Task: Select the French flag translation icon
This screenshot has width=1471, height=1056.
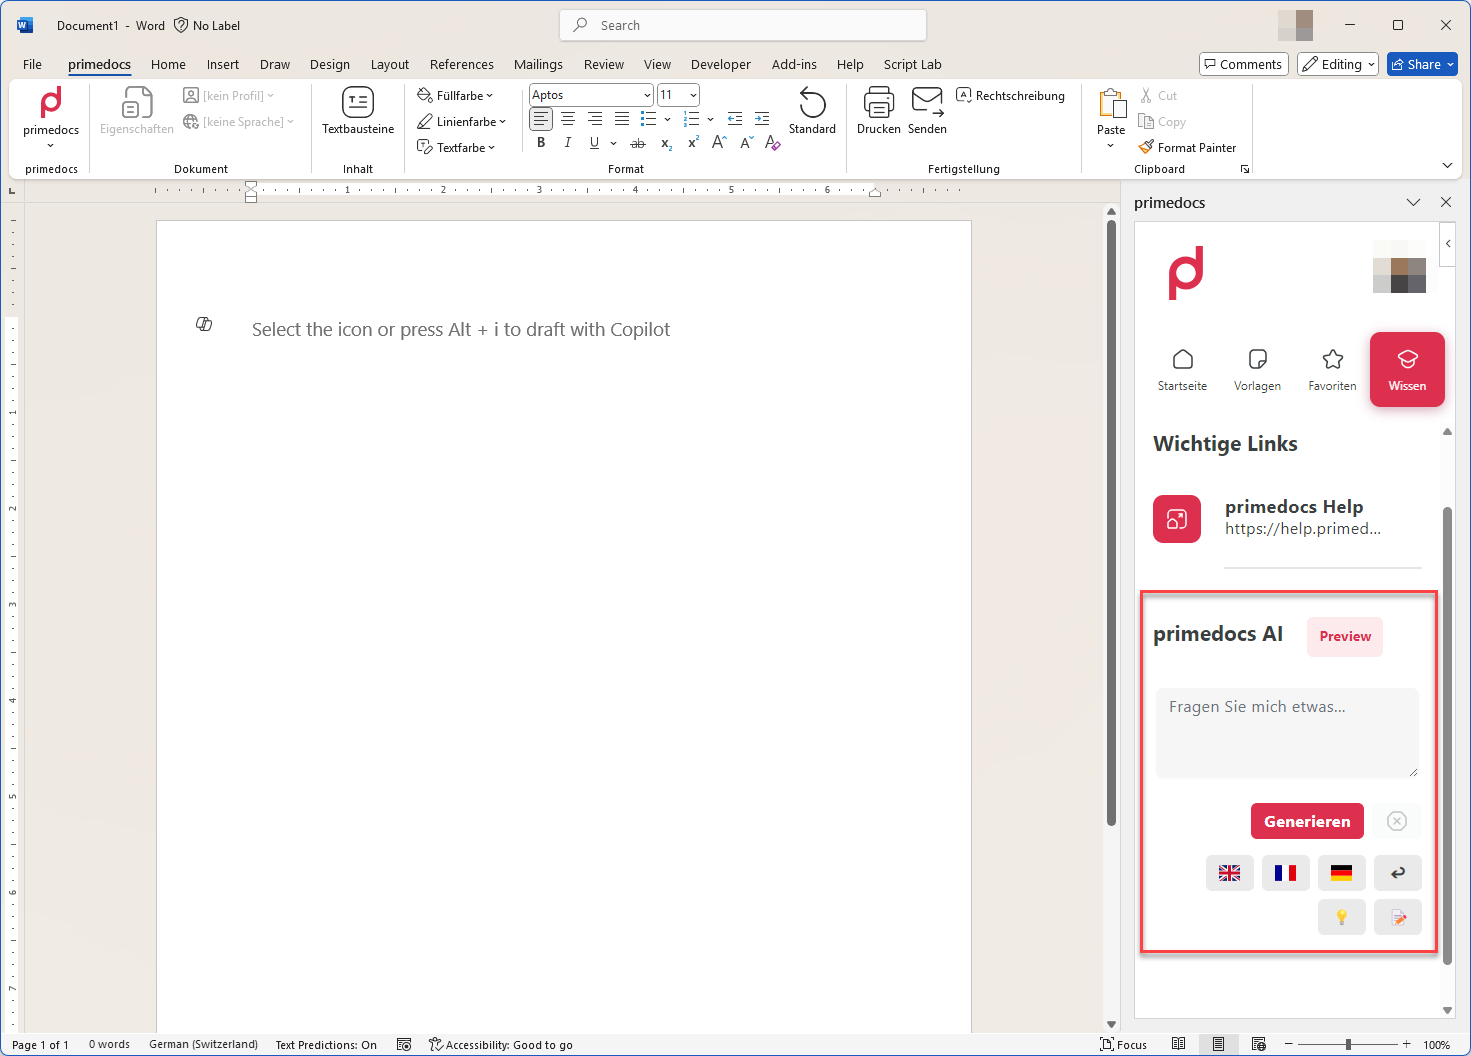Action: (x=1285, y=873)
